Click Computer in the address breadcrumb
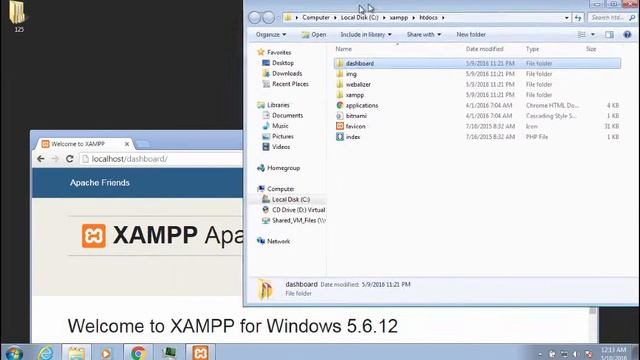Viewport: 640px width, 360px height. (316, 18)
